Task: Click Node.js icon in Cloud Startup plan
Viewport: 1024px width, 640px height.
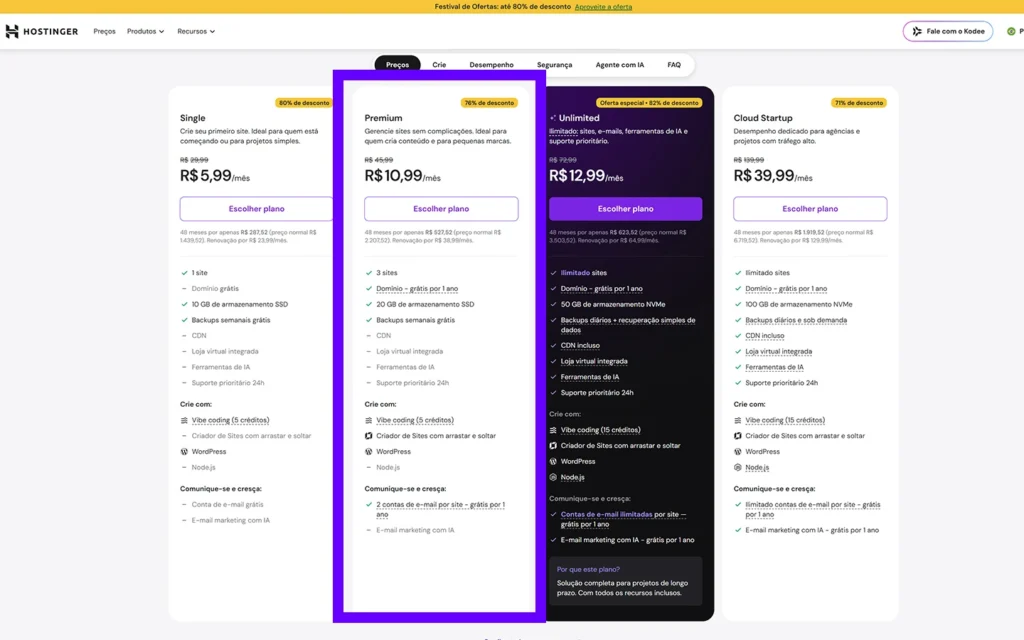Action: point(737,468)
